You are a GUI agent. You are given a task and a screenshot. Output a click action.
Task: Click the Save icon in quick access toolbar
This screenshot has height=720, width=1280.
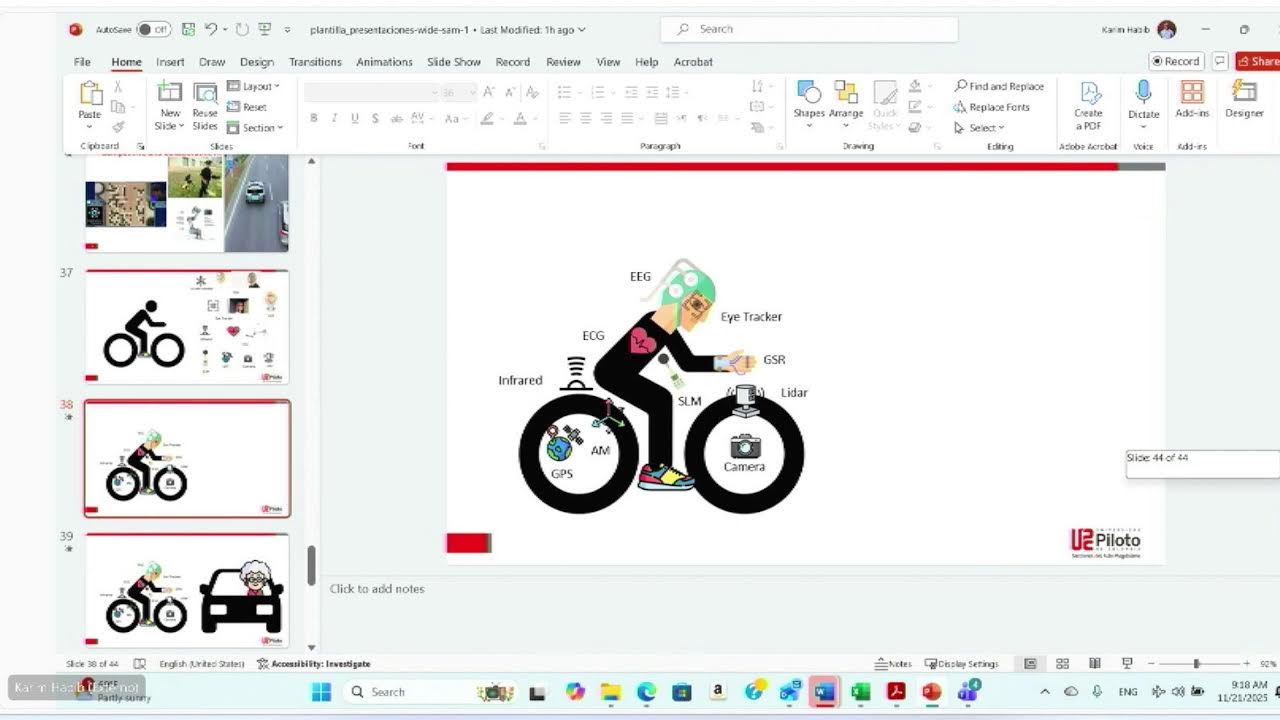186,29
